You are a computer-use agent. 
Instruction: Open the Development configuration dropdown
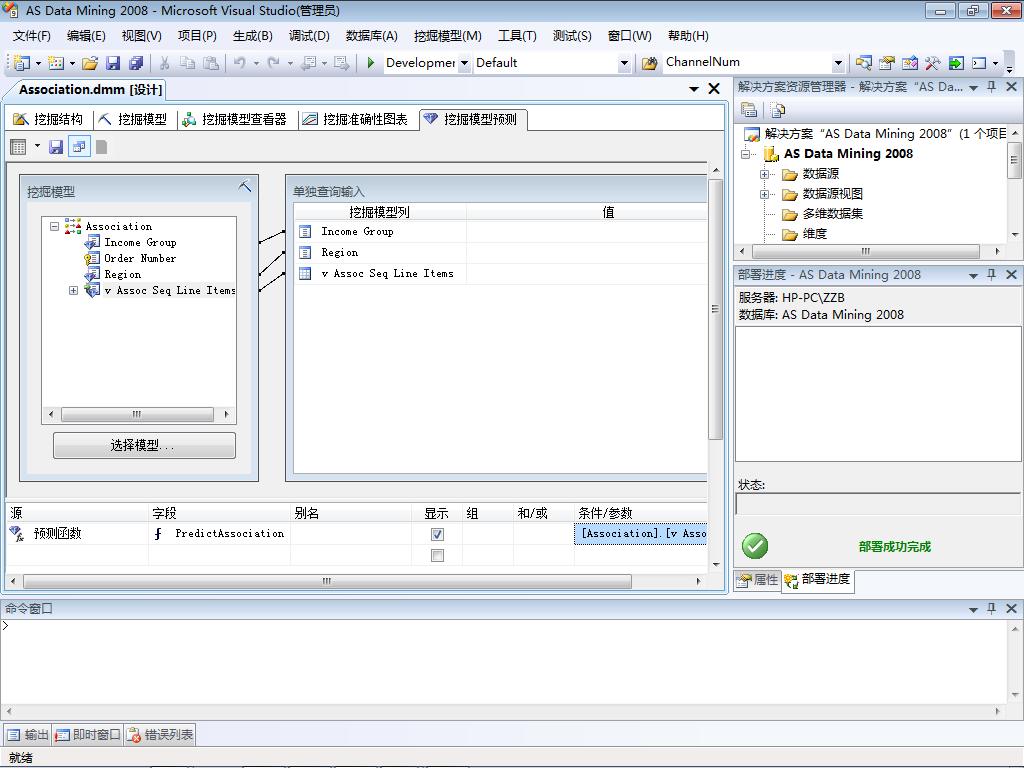[464, 63]
